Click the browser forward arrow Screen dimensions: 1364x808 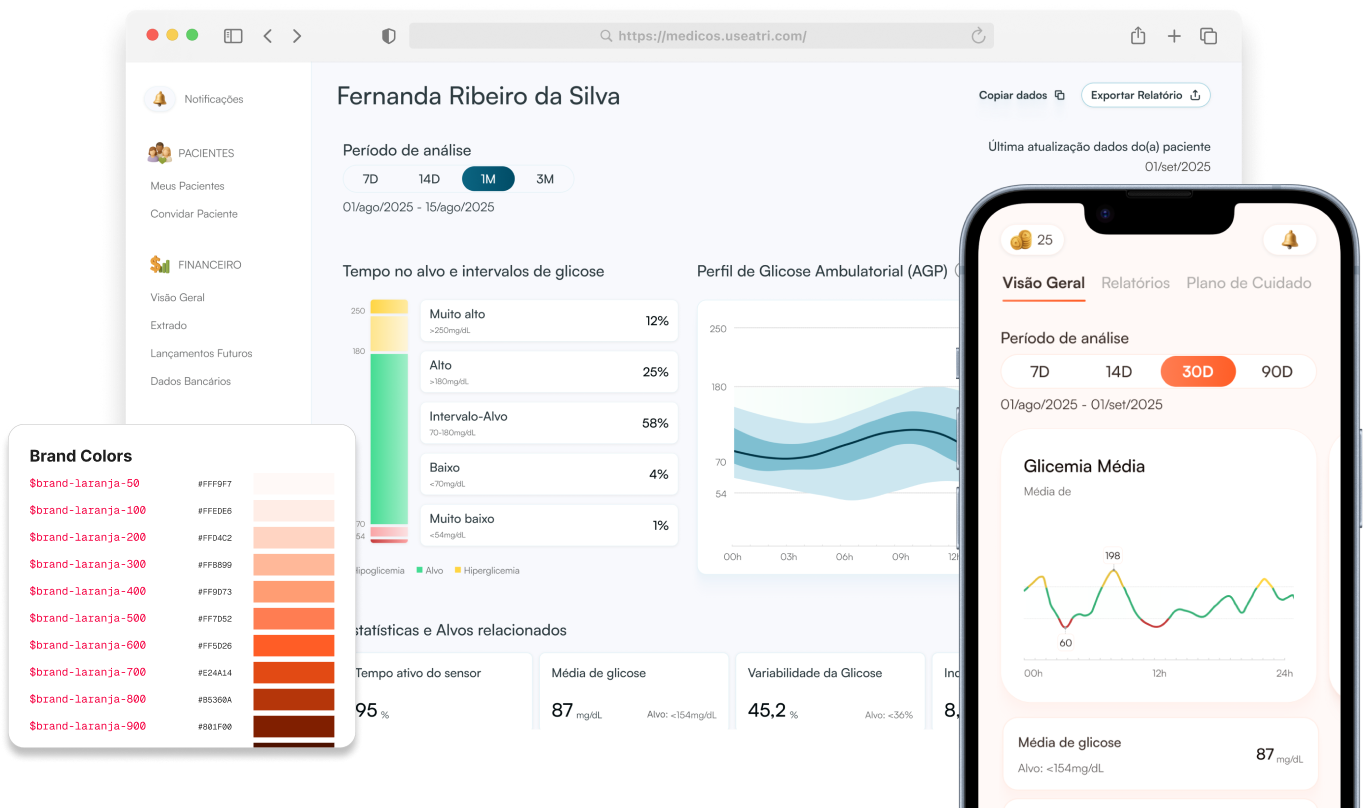point(297,36)
